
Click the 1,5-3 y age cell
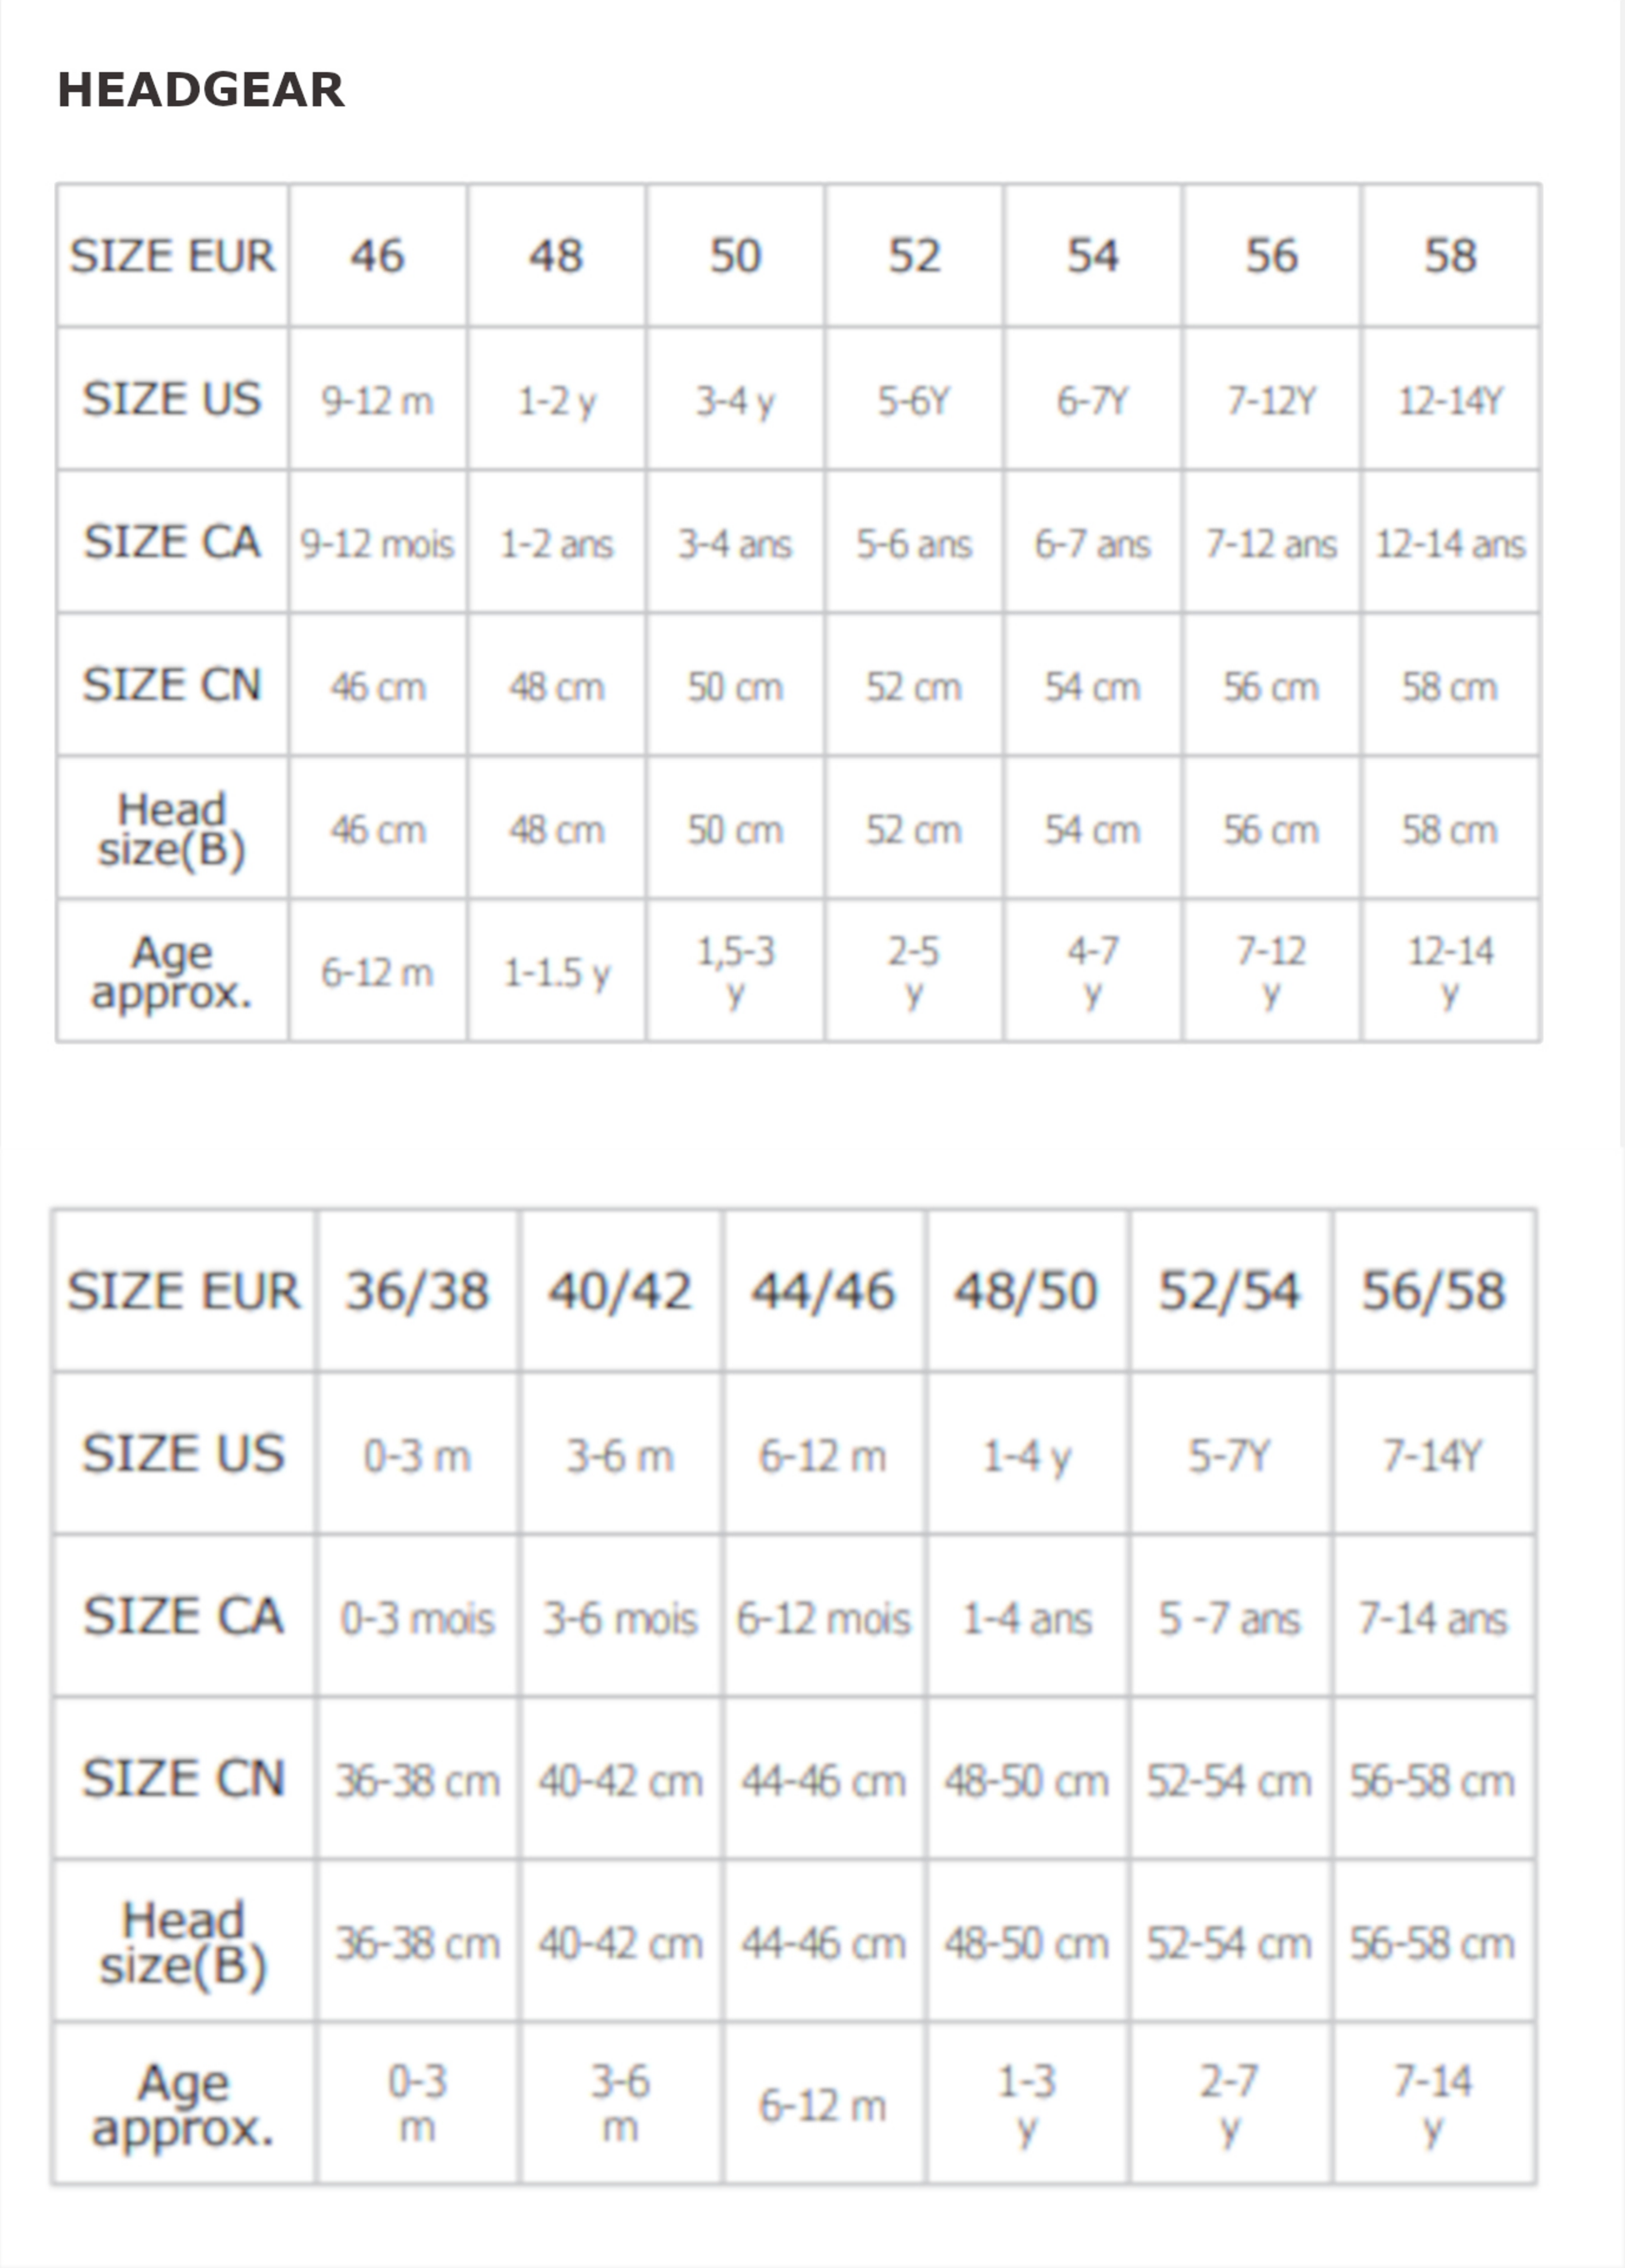point(735,971)
